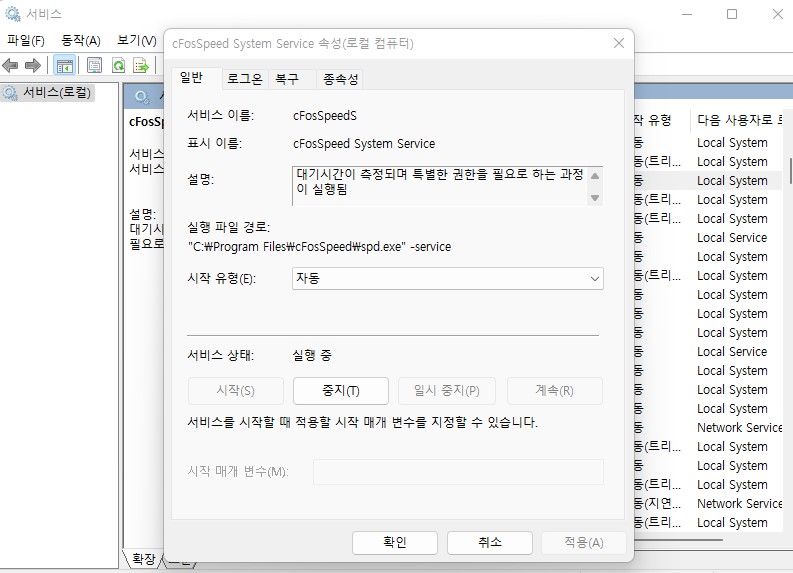Open the 시작 유형 dropdown showing 자동
Viewport: 793px width, 573px height.
pos(448,278)
